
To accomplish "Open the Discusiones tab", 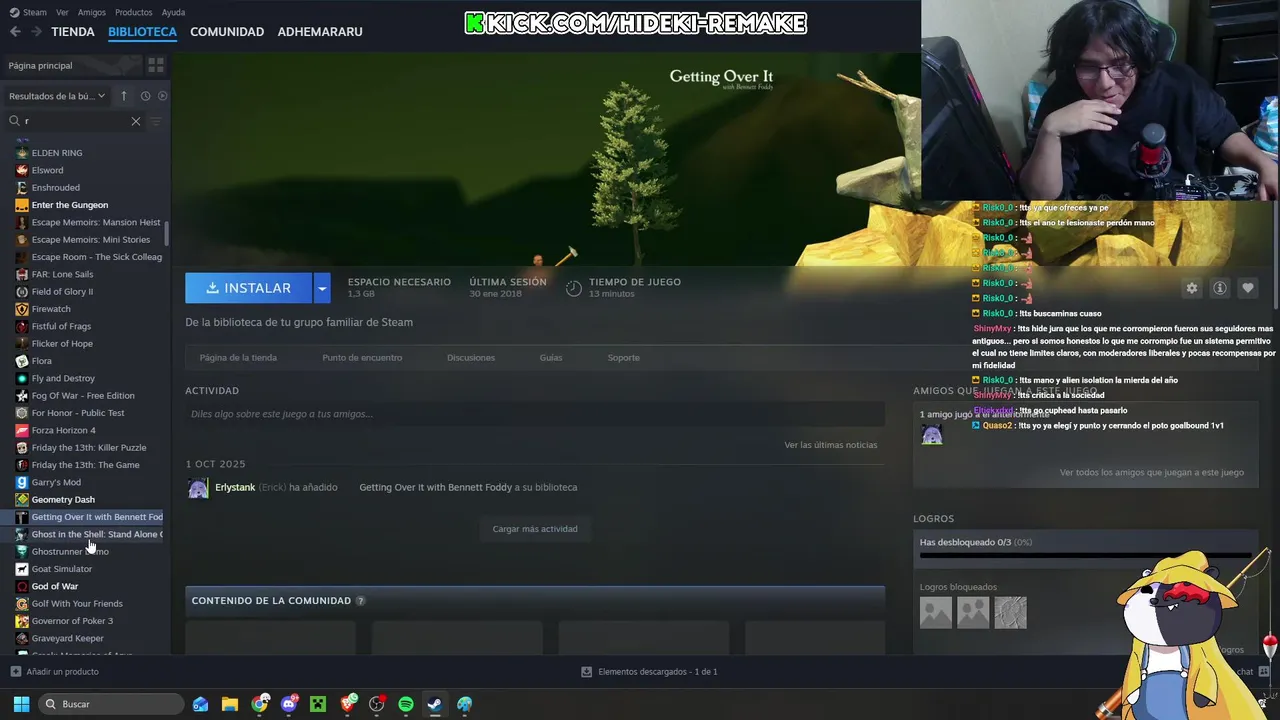I will click(471, 358).
